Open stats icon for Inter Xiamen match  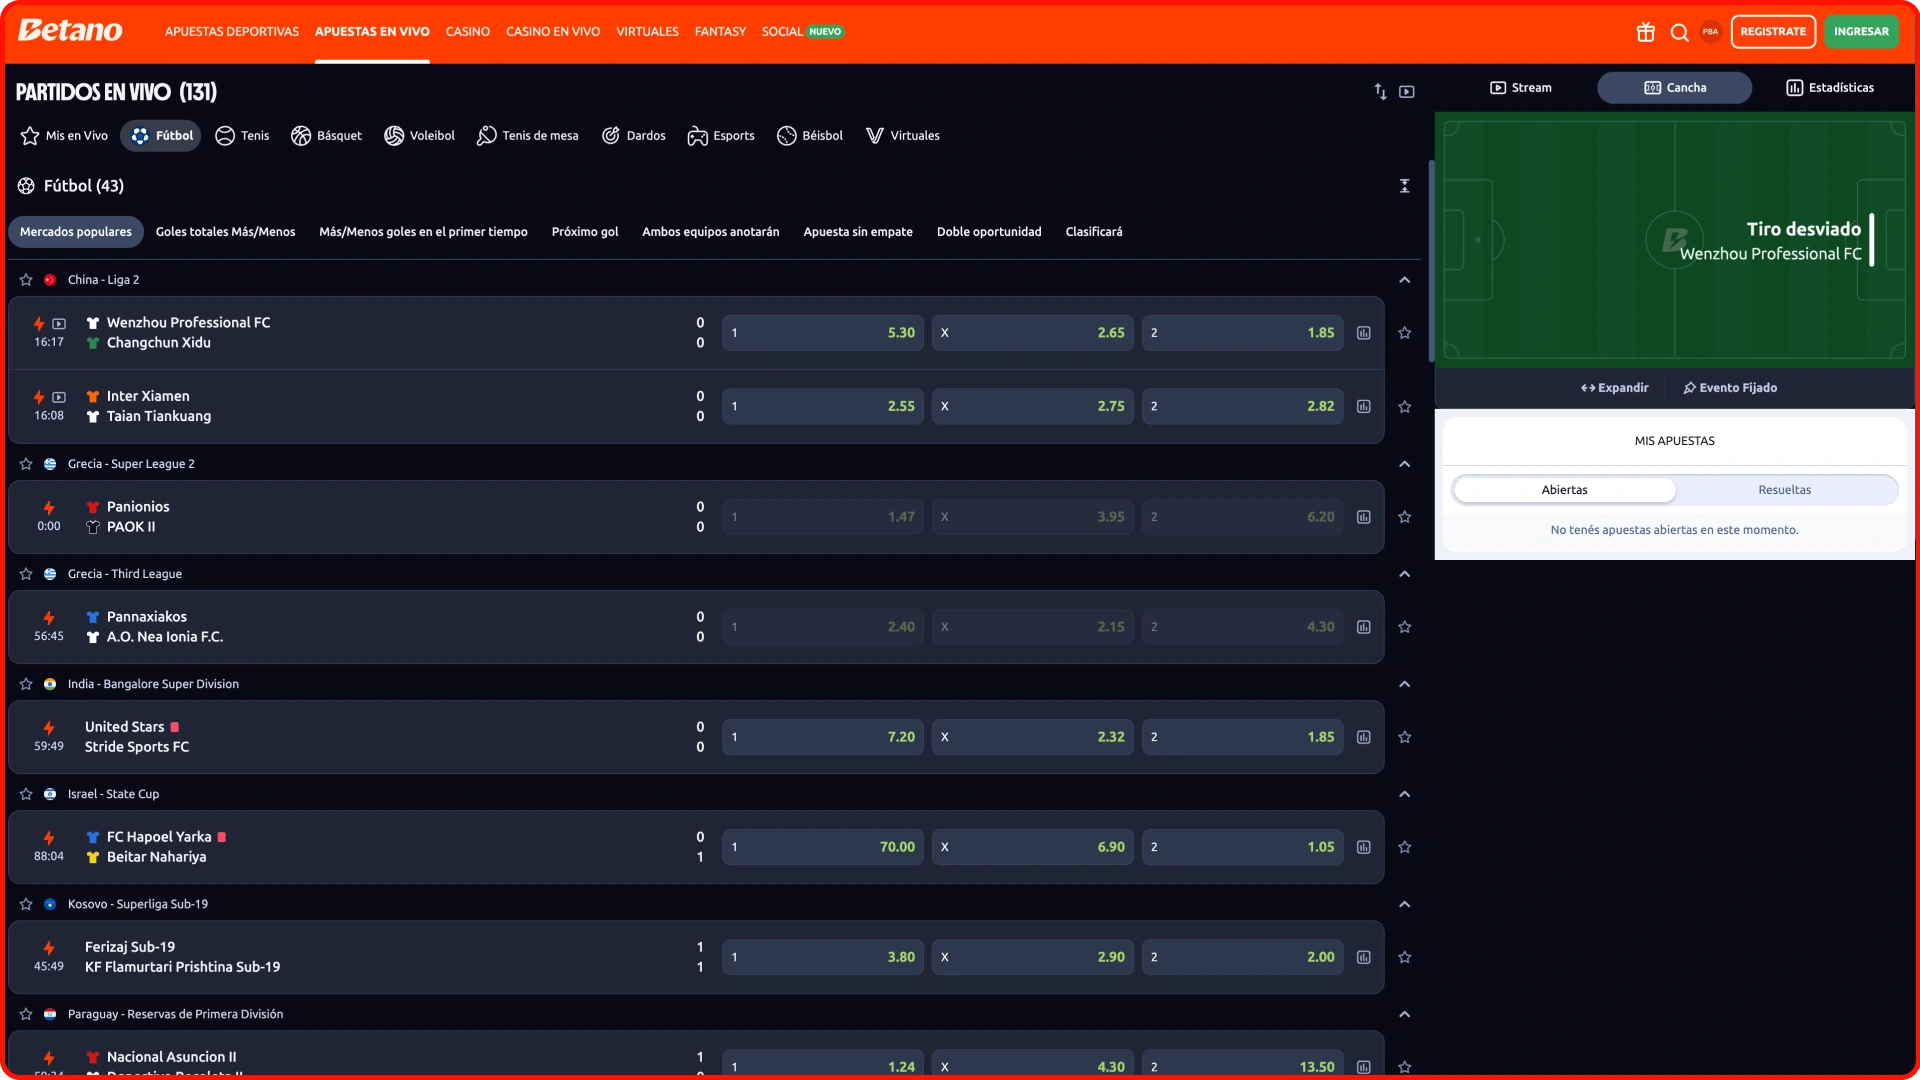[x=1363, y=407]
